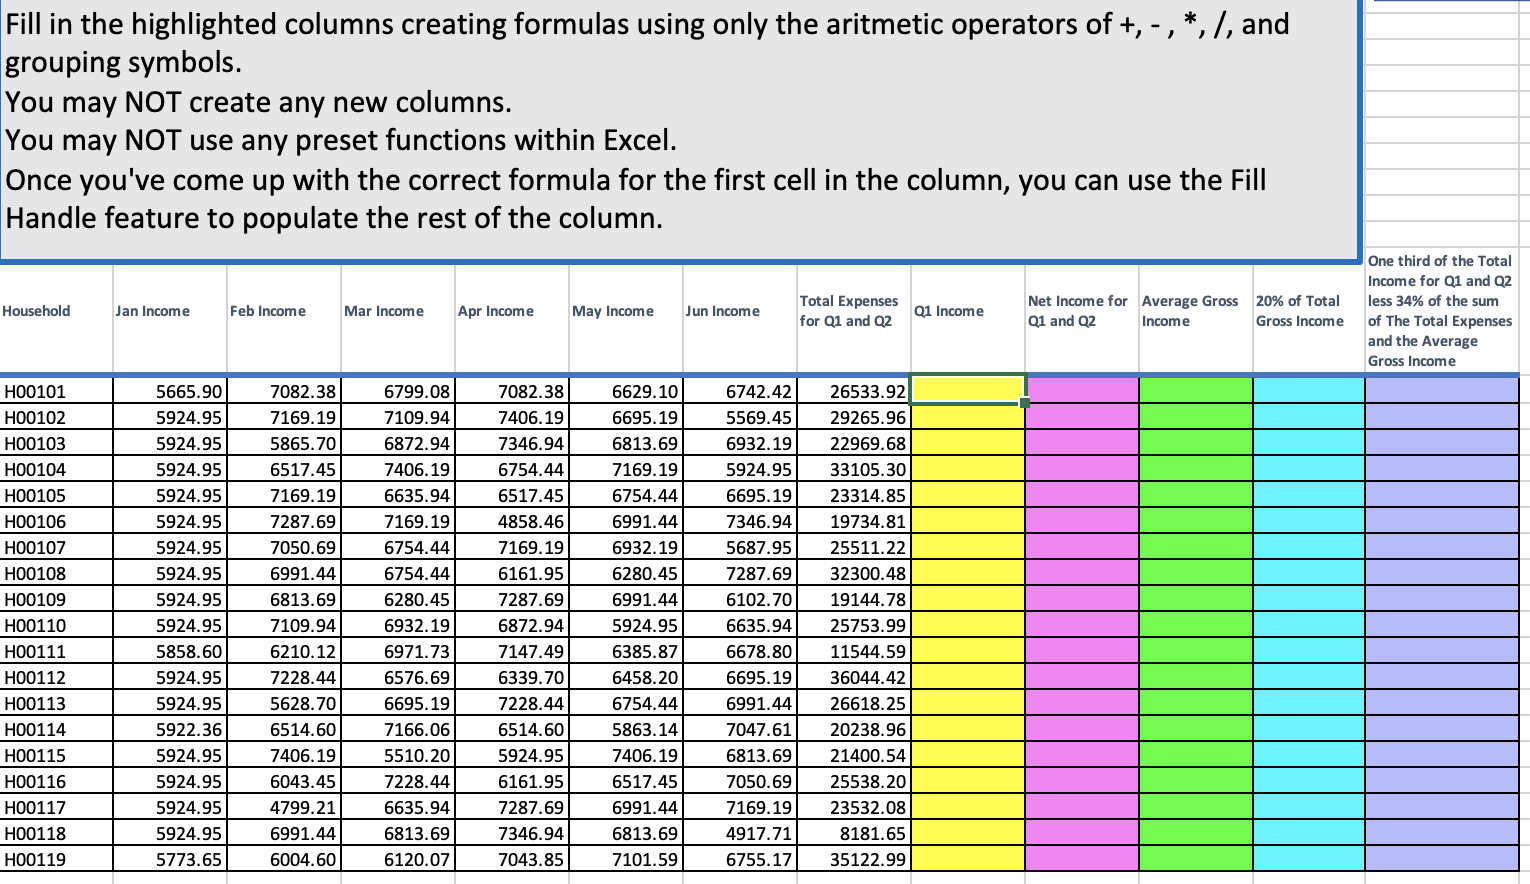
Task: Click the Household column header label
Action: tap(37, 311)
